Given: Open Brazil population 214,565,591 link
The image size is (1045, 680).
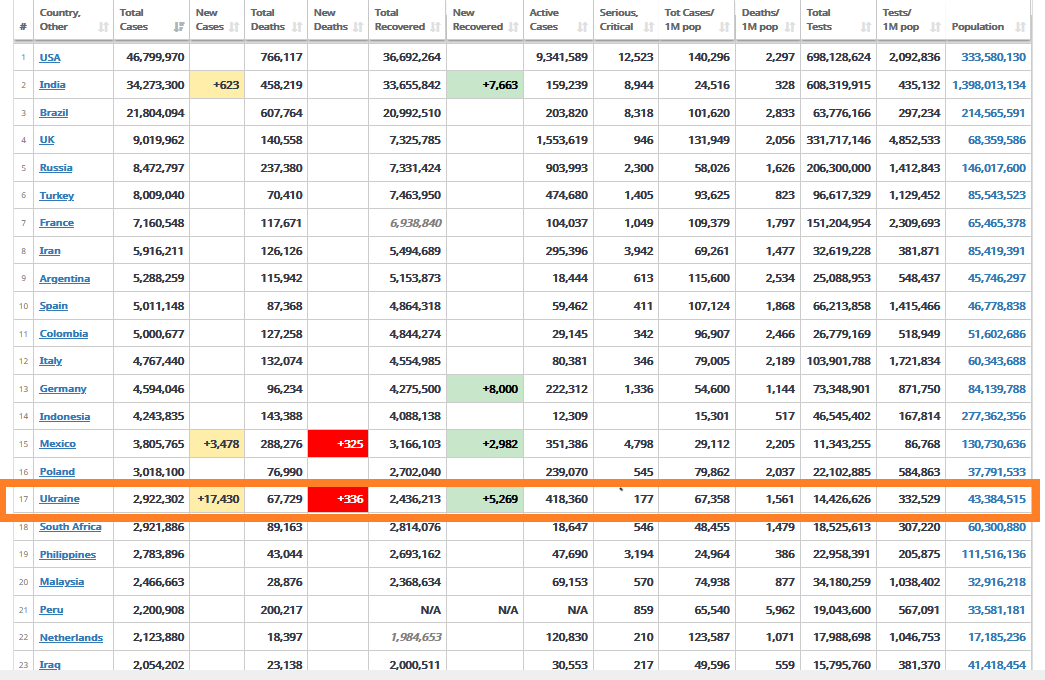Looking at the screenshot, I should point(994,113).
